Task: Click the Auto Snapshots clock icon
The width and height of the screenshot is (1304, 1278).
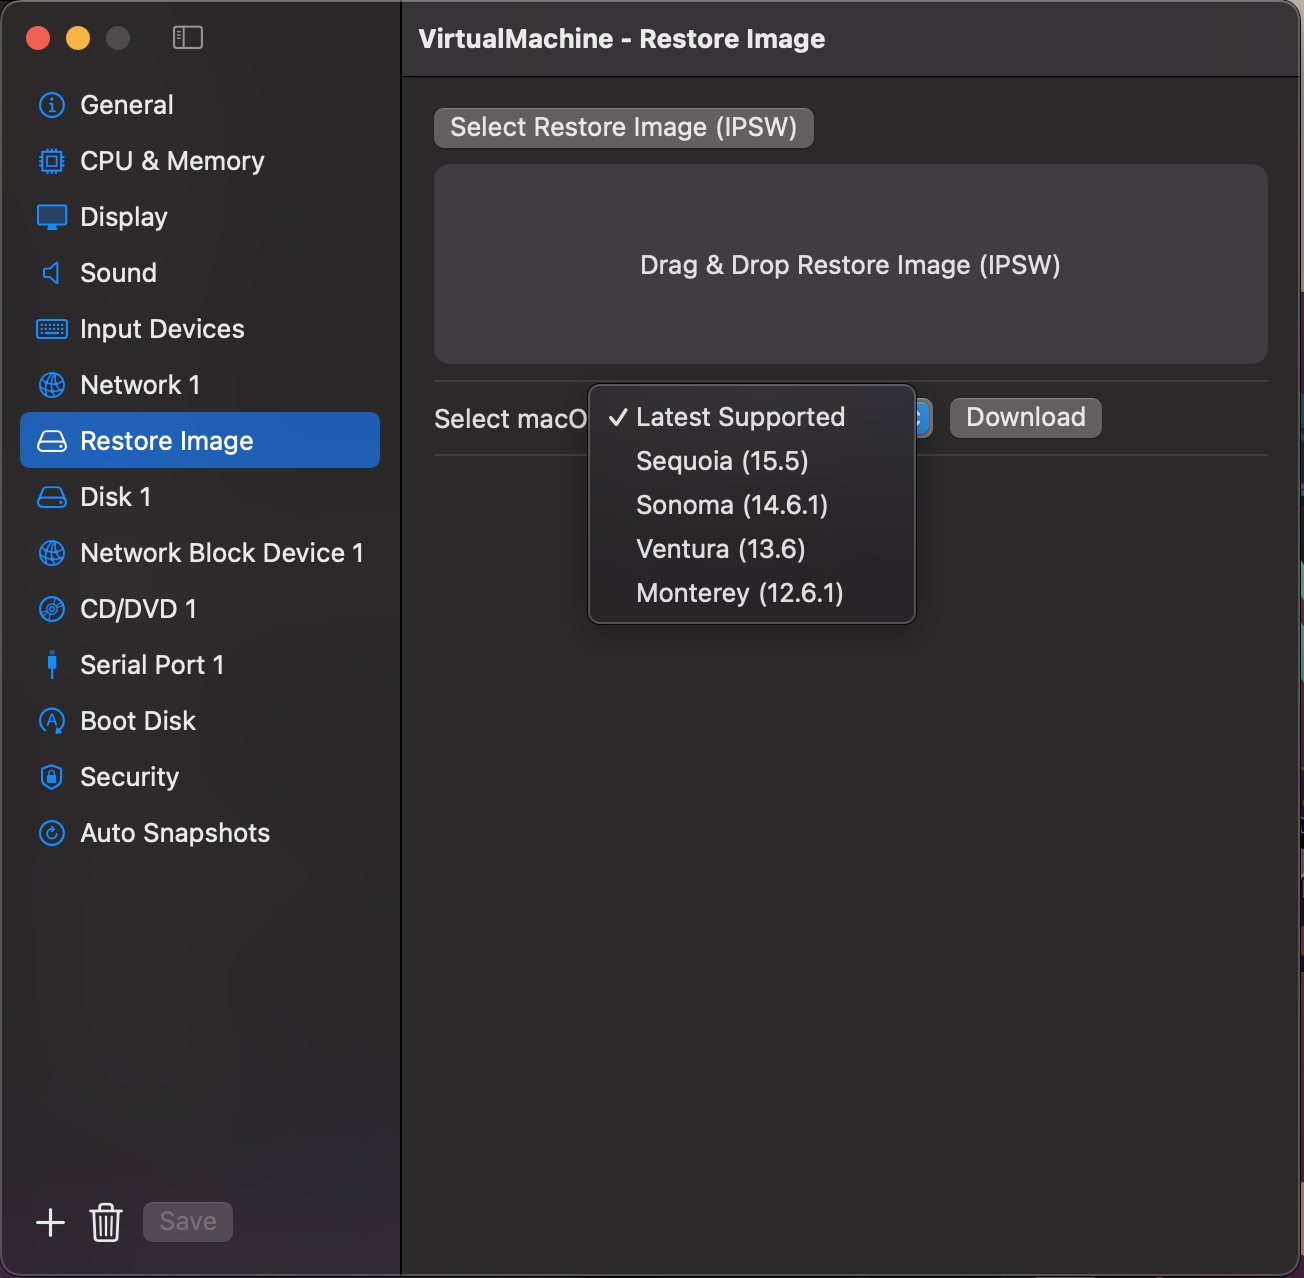Action: pyautogui.click(x=52, y=833)
